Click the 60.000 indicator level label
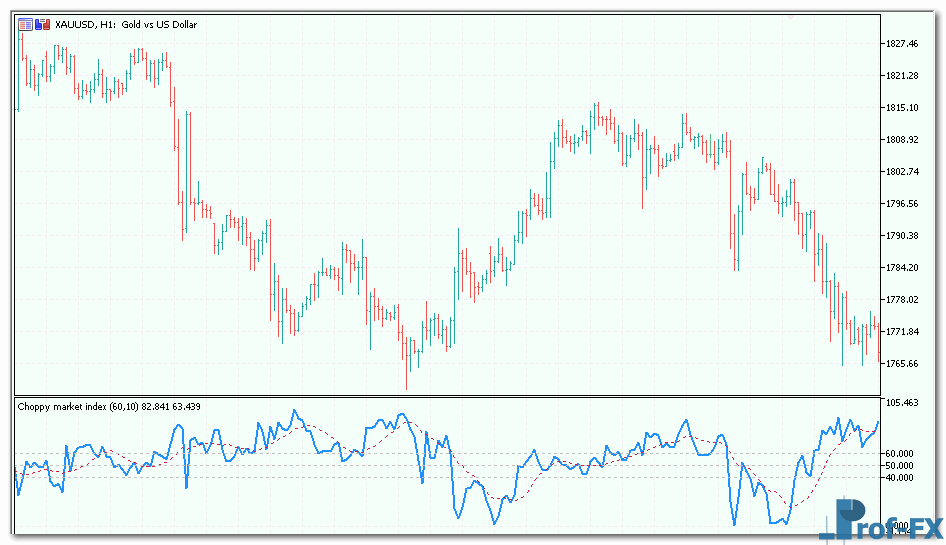Screen dimensions: 946x545 point(899,454)
